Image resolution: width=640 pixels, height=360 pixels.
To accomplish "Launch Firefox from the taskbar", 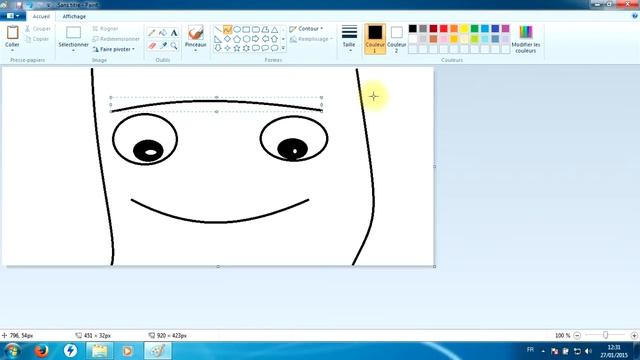I will tap(41, 351).
